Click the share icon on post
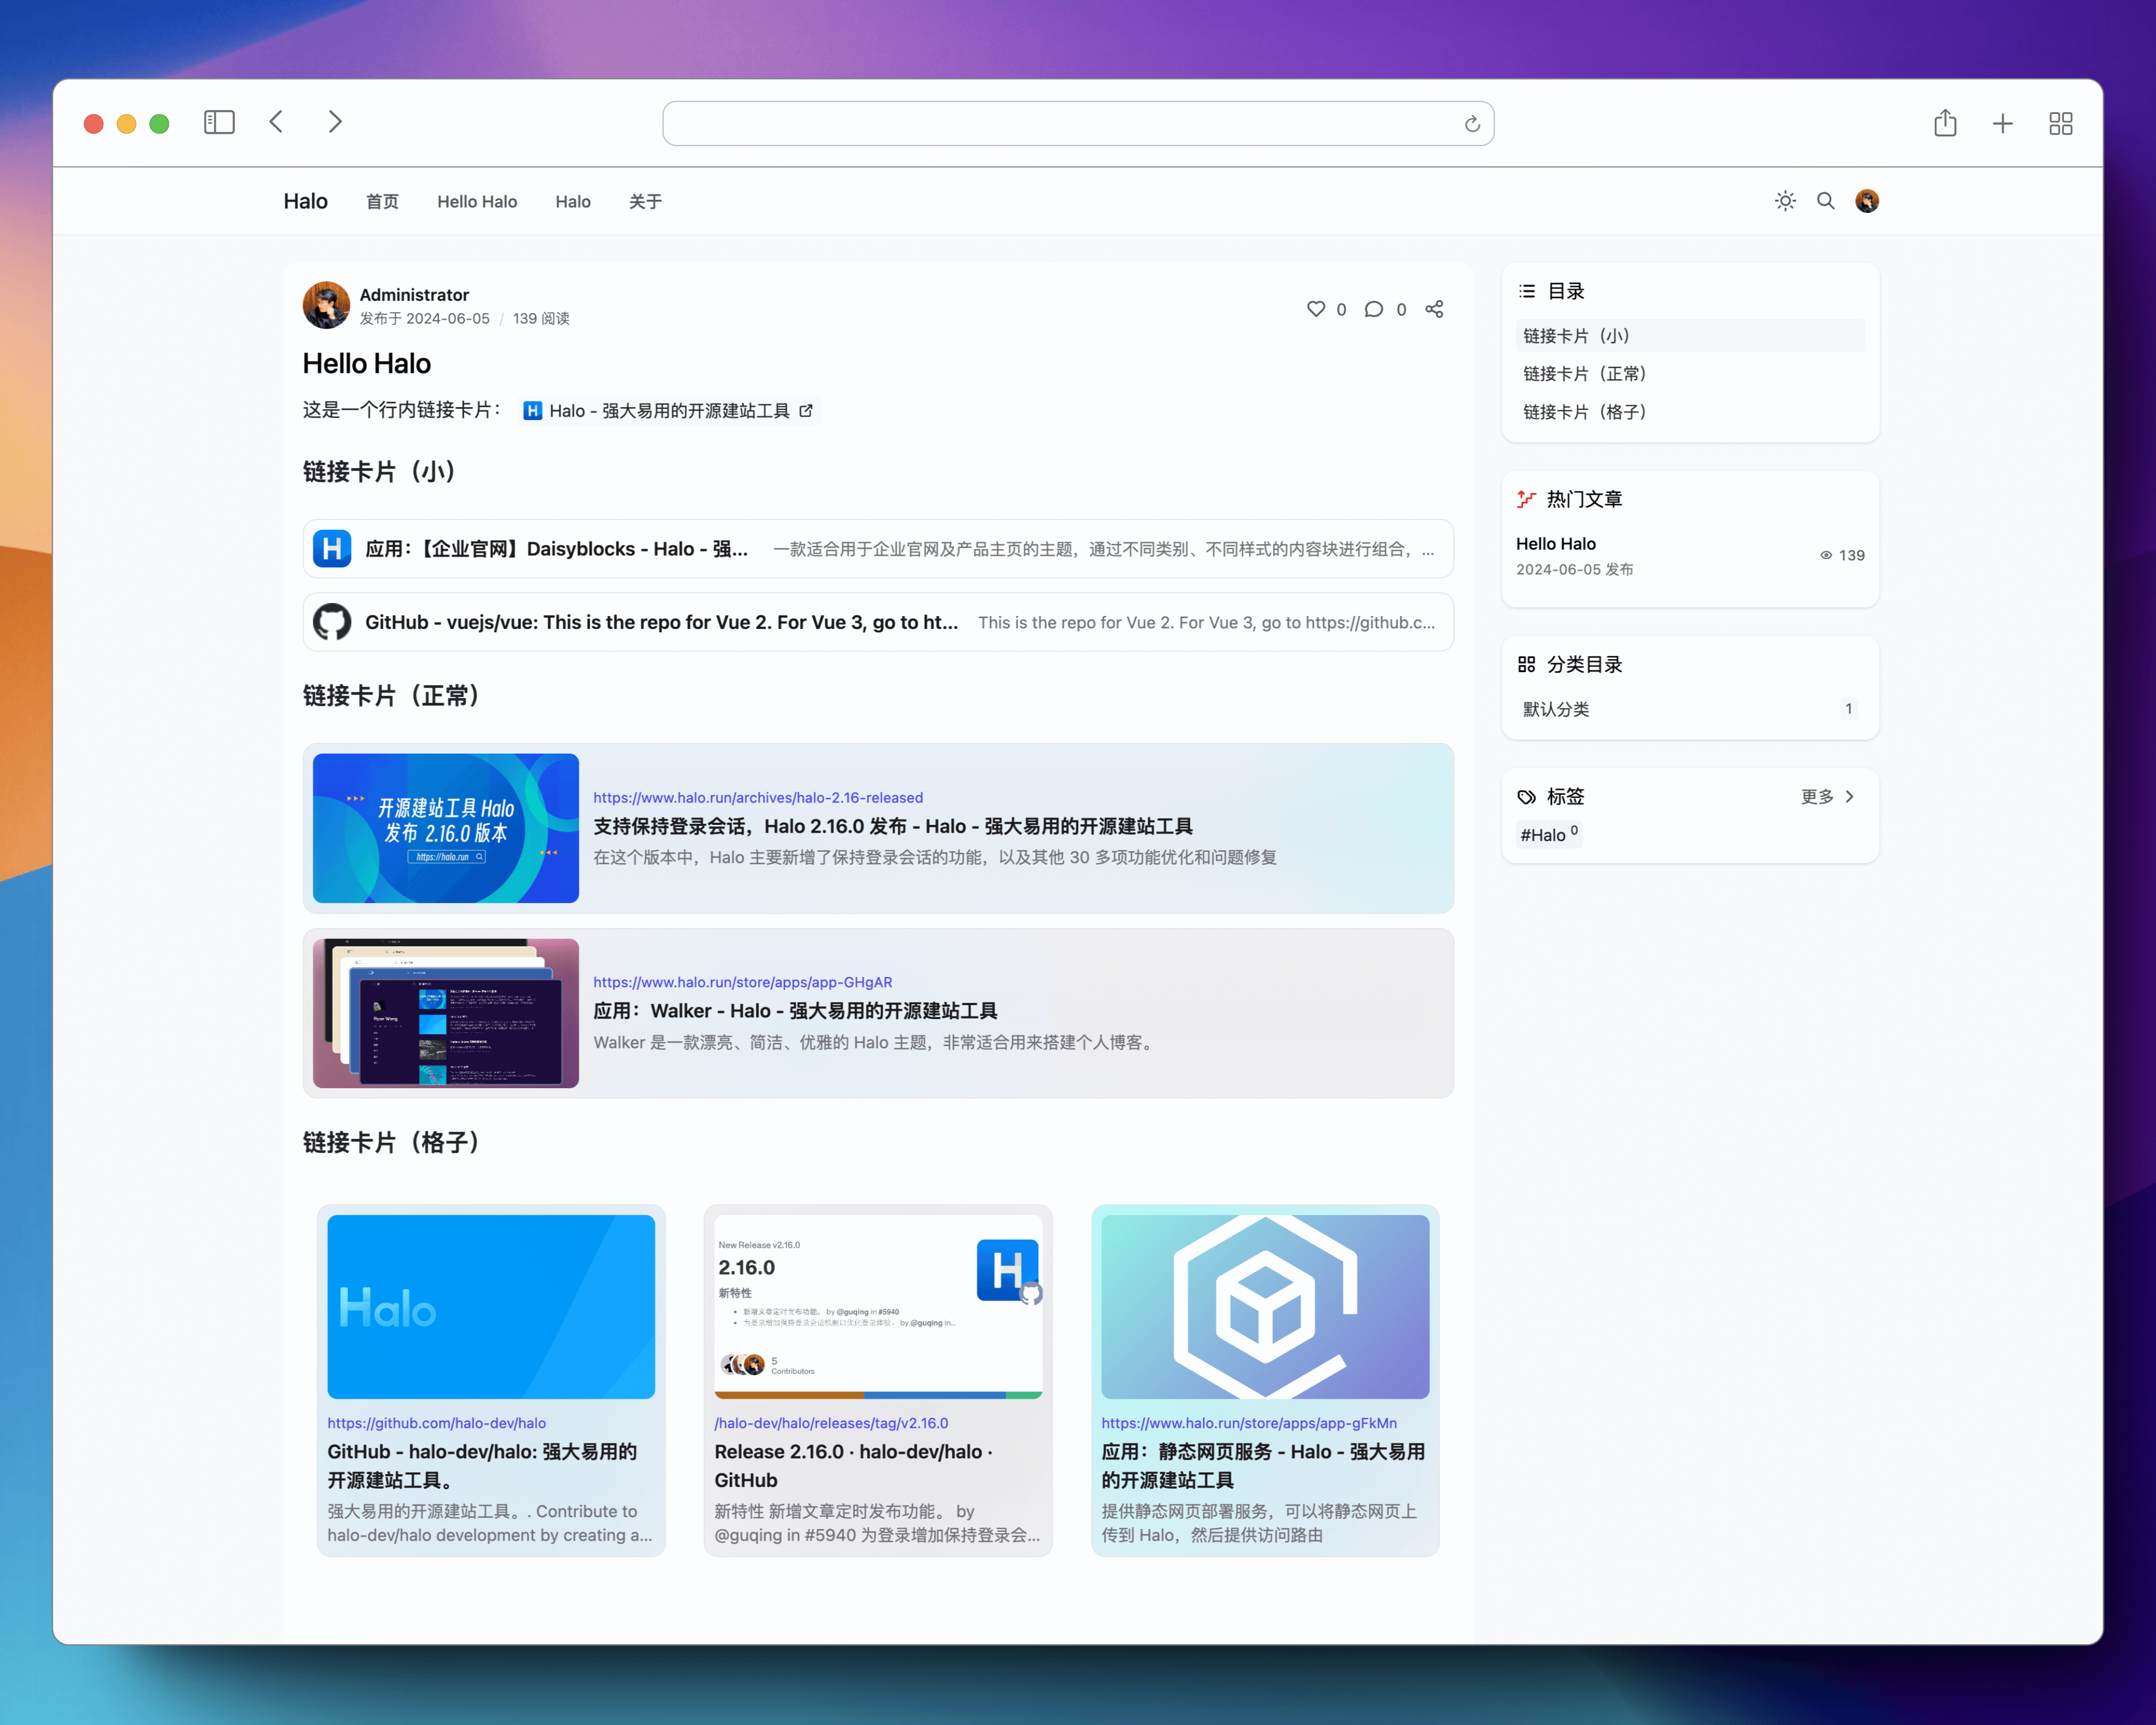 pos(1434,309)
